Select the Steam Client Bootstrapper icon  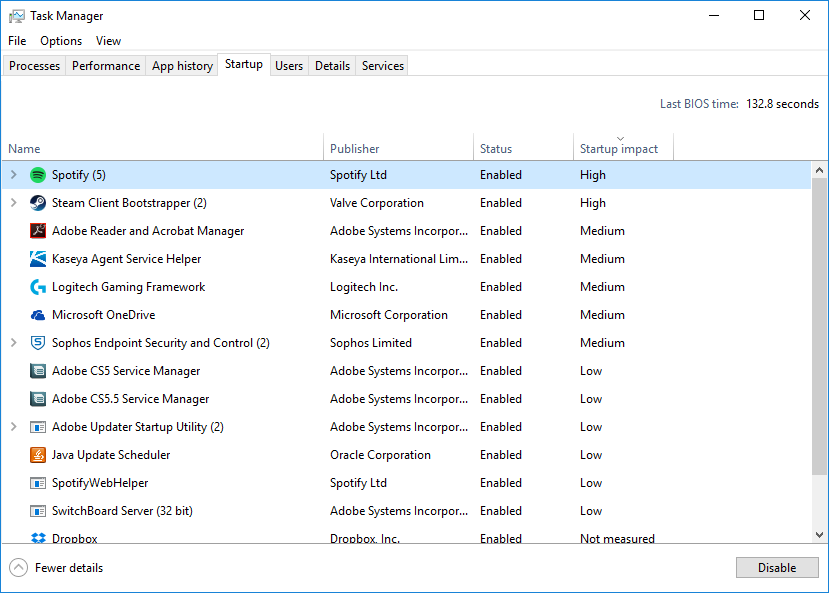(x=37, y=202)
